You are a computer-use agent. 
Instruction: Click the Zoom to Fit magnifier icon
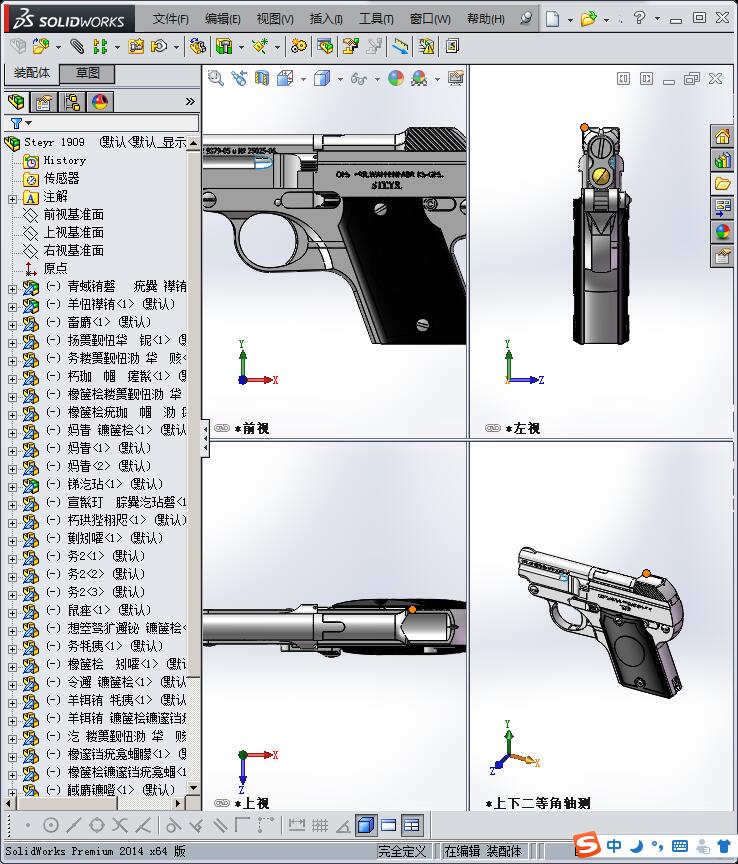click(216, 78)
